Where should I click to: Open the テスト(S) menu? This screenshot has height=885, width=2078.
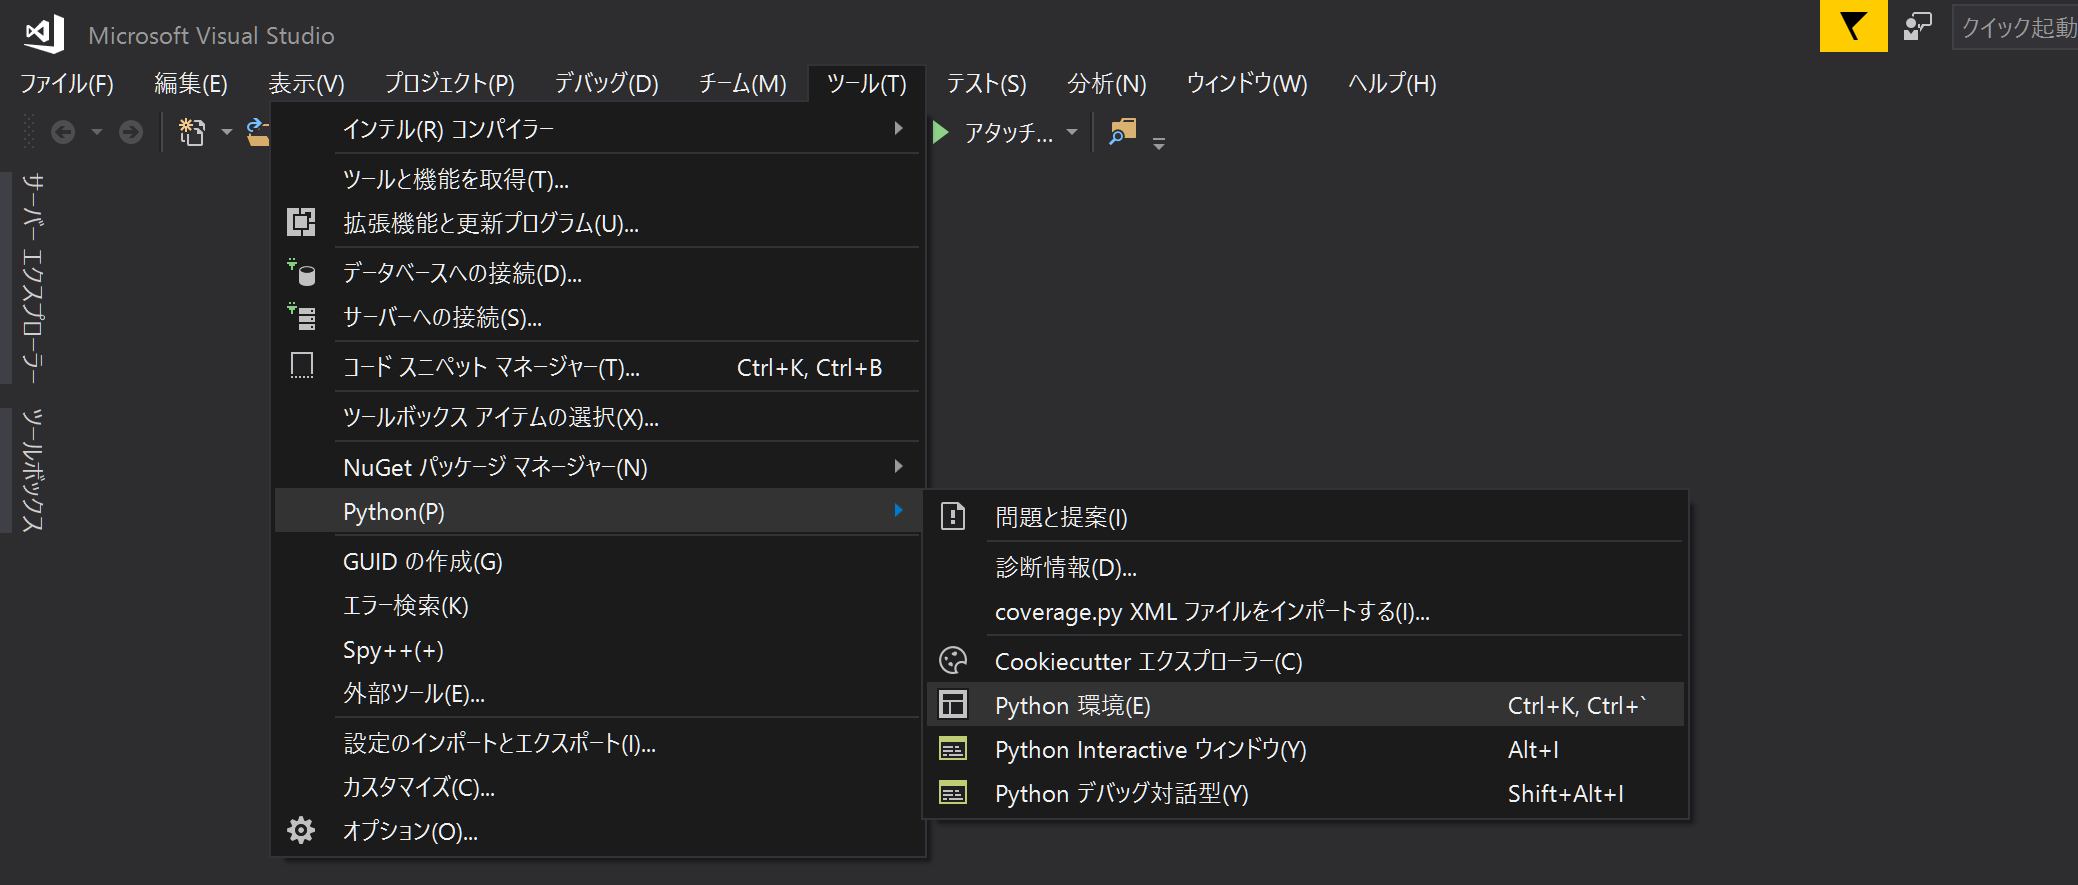coord(986,83)
